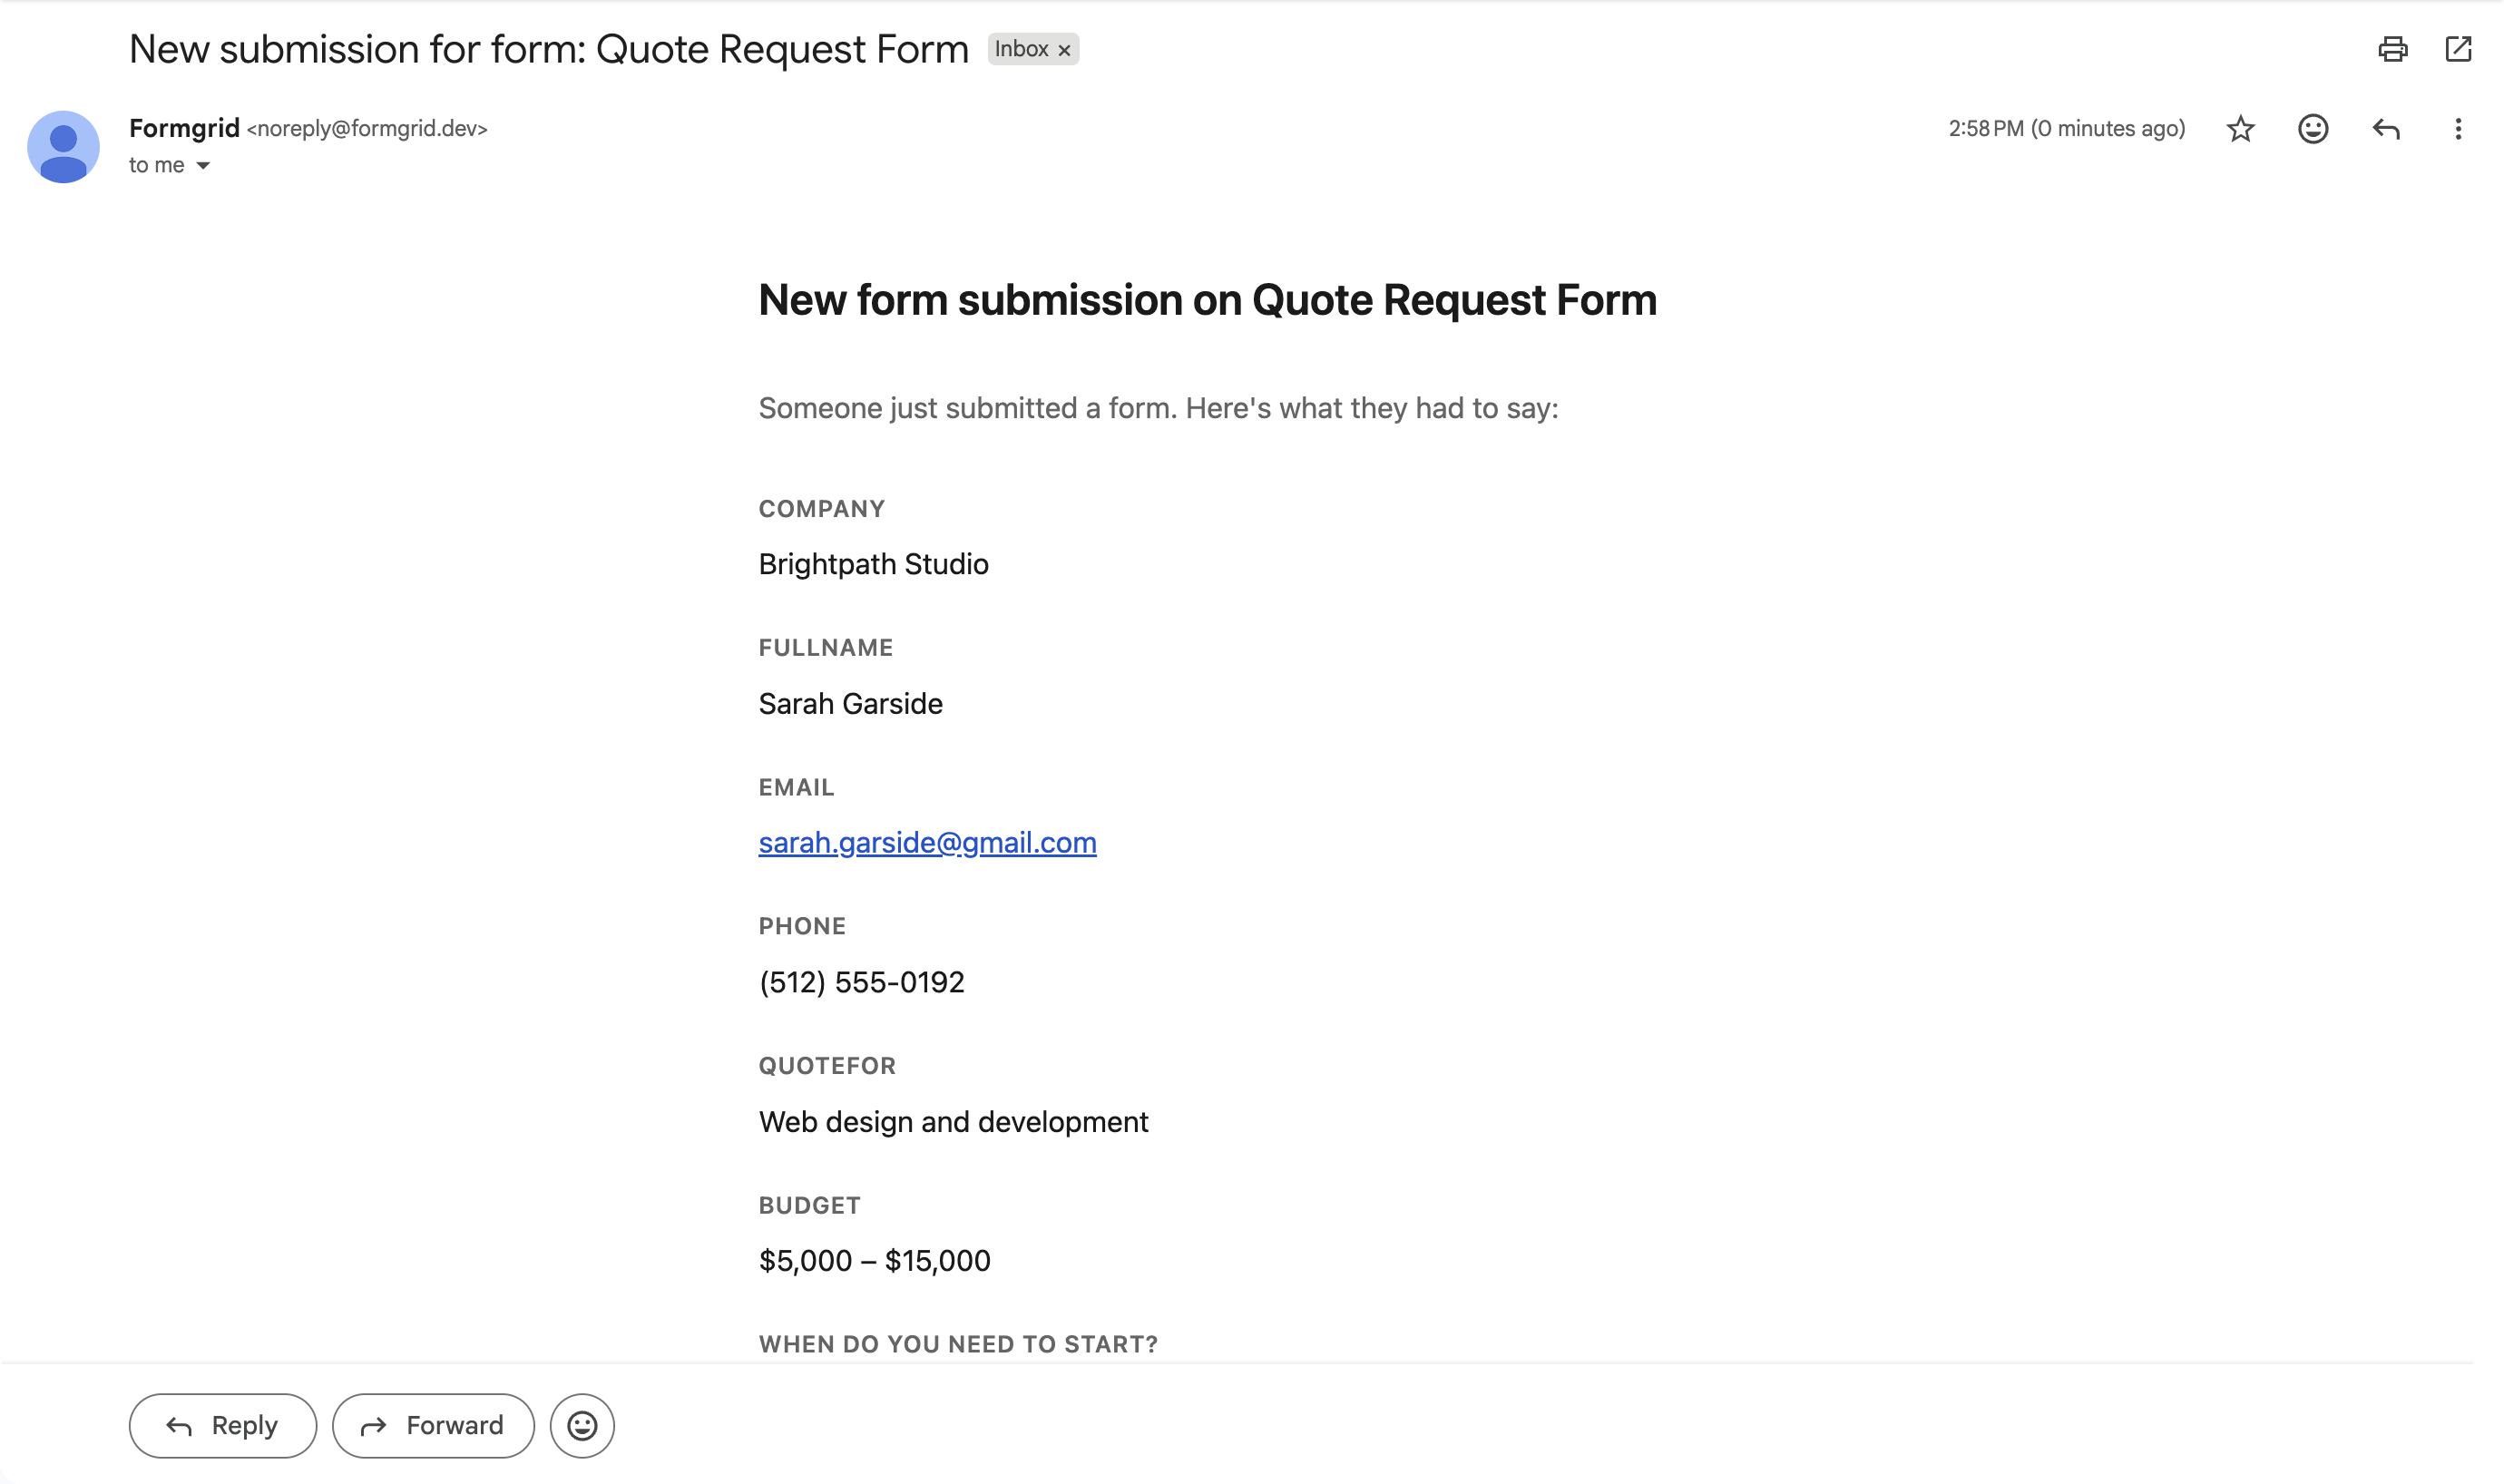Screen dimensions: 2504x1484
Task: Open the email in a new window
Action: point(2458,49)
